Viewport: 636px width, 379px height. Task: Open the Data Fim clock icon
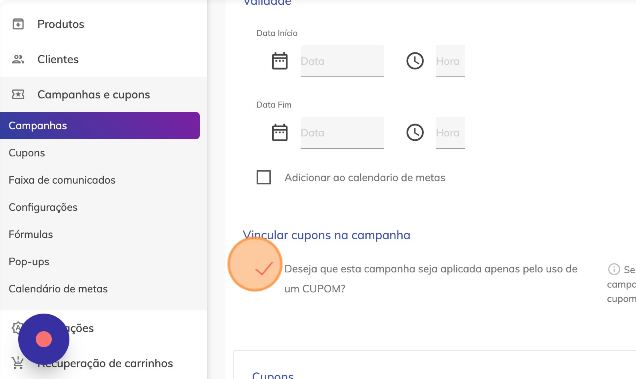[x=415, y=133]
